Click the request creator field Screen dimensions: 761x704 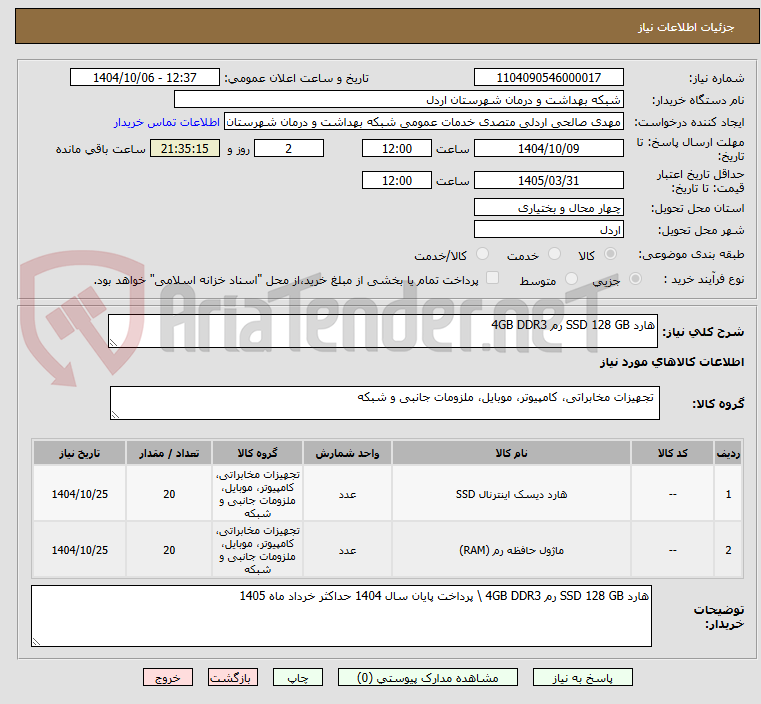pos(424,122)
